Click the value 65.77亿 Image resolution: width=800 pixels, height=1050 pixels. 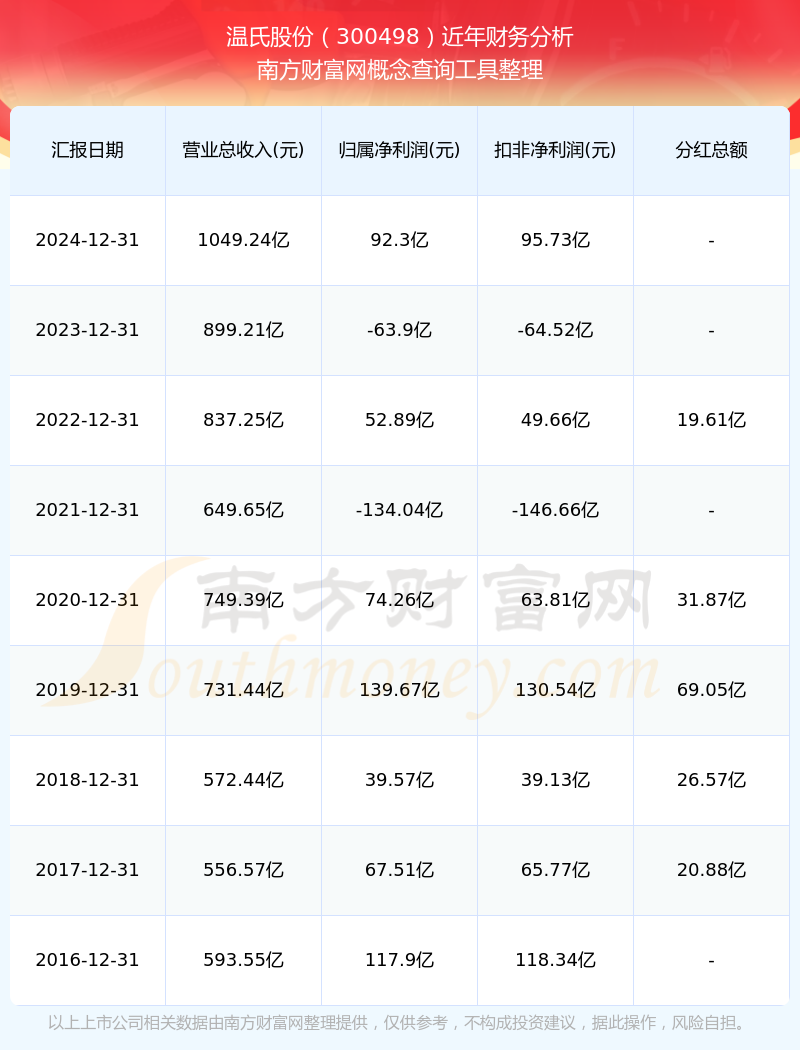[x=556, y=870]
